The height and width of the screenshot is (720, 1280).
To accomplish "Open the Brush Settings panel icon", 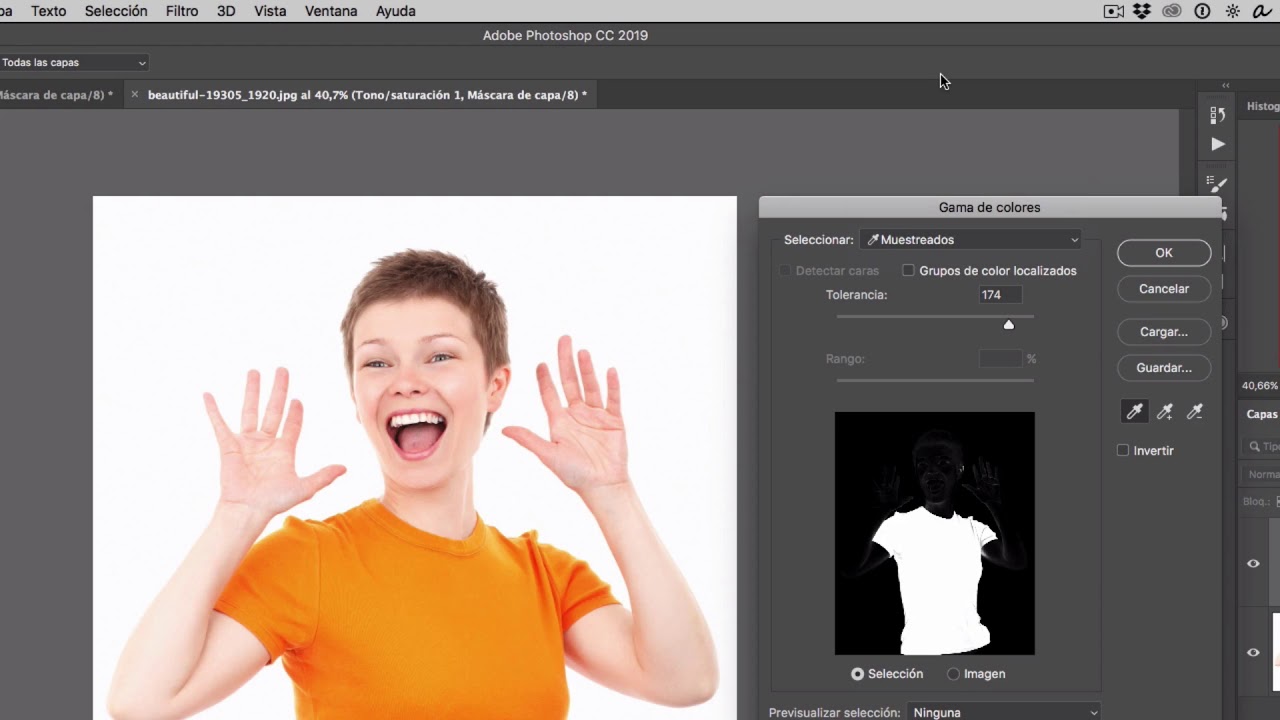I will pos(1217,184).
